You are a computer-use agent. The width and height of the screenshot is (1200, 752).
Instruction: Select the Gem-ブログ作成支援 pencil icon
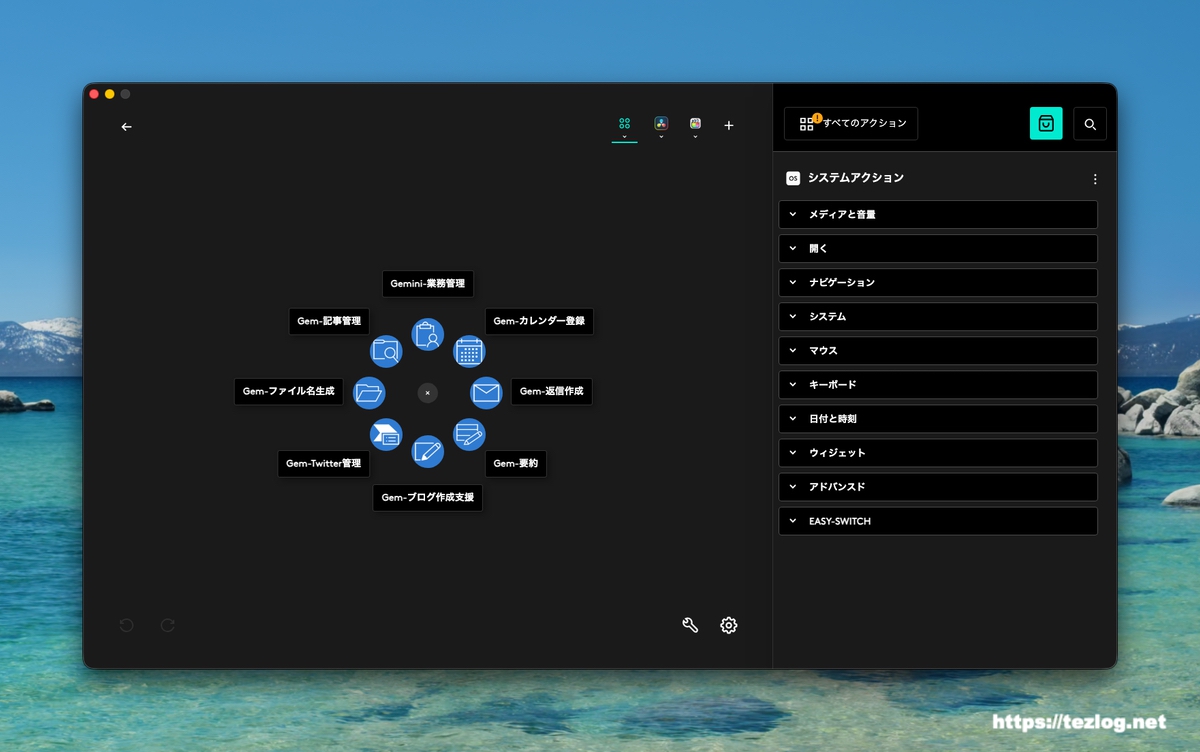point(428,452)
